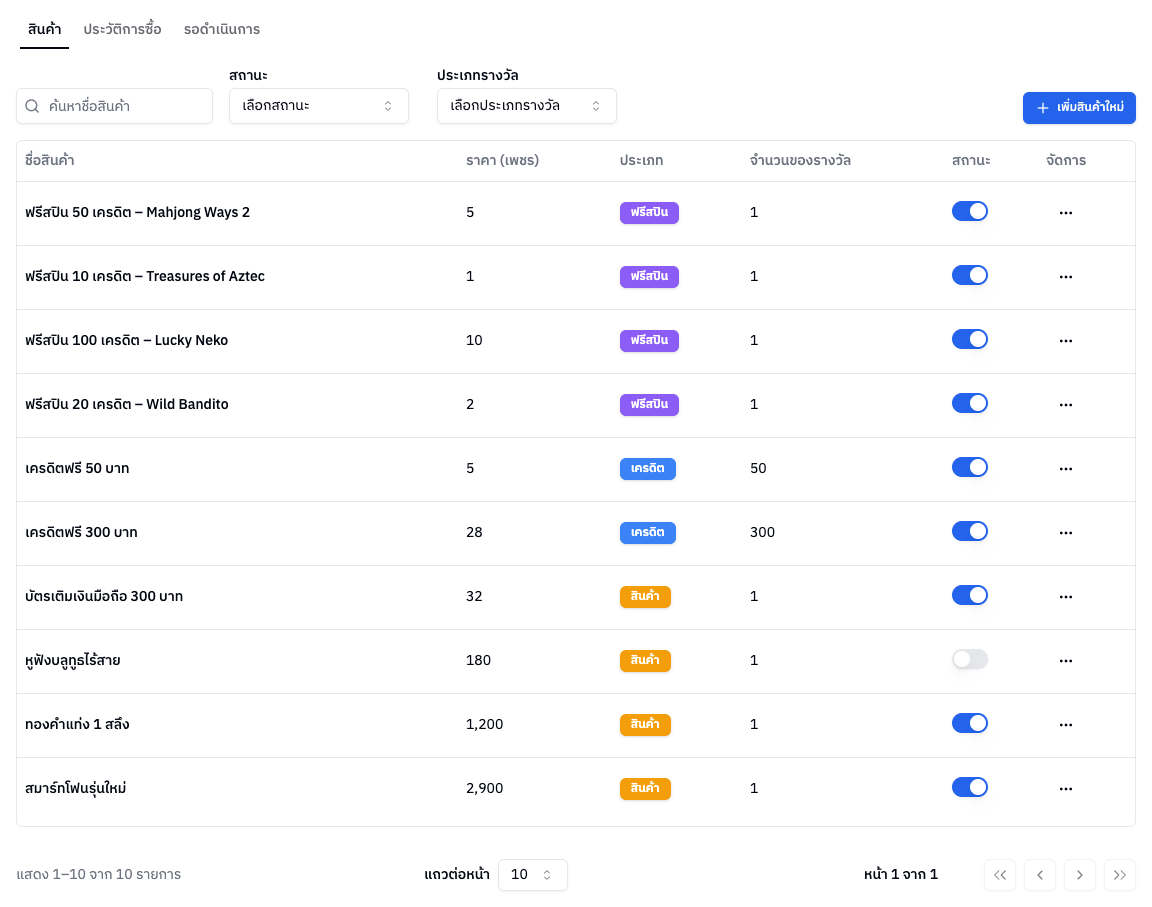
Task: Open actions menu for Mahjong Ways 2 row
Action: (x=1065, y=213)
